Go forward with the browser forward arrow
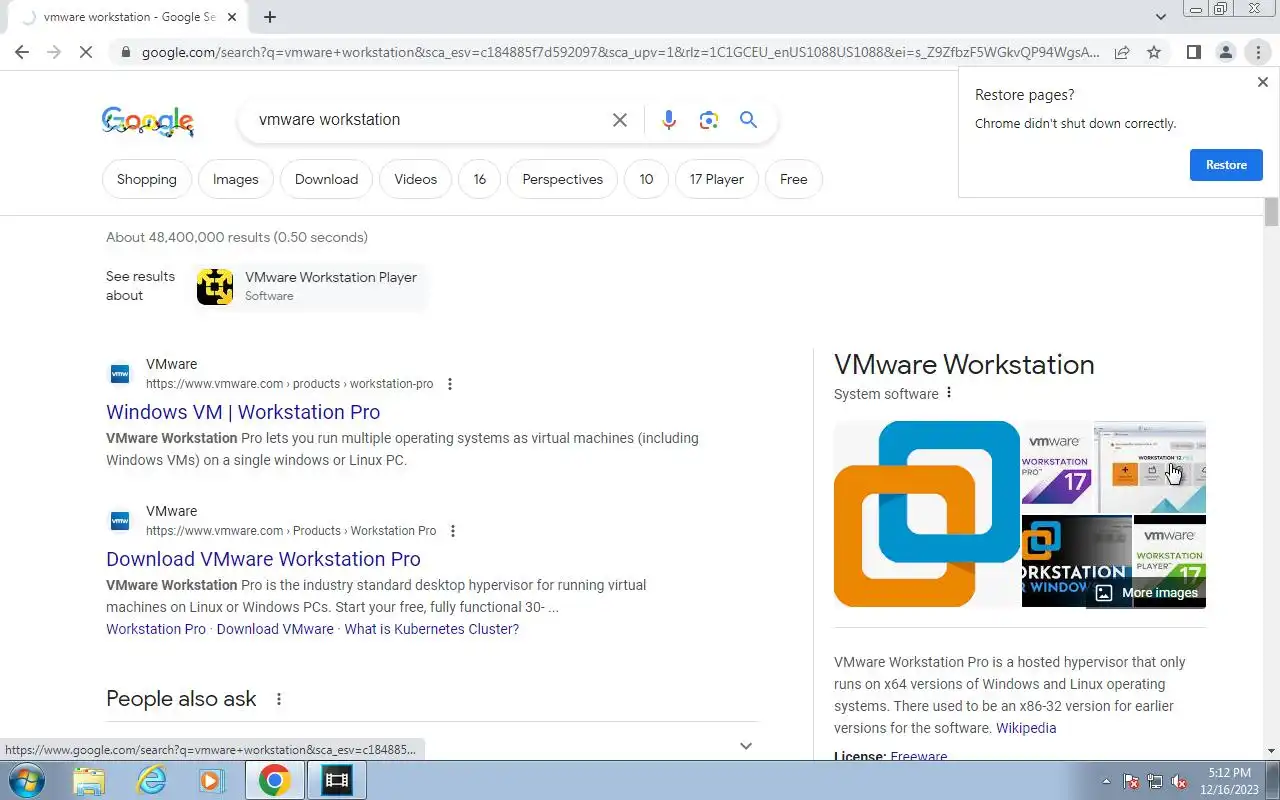This screenshot has width=1280, height=800. (54, 52)
